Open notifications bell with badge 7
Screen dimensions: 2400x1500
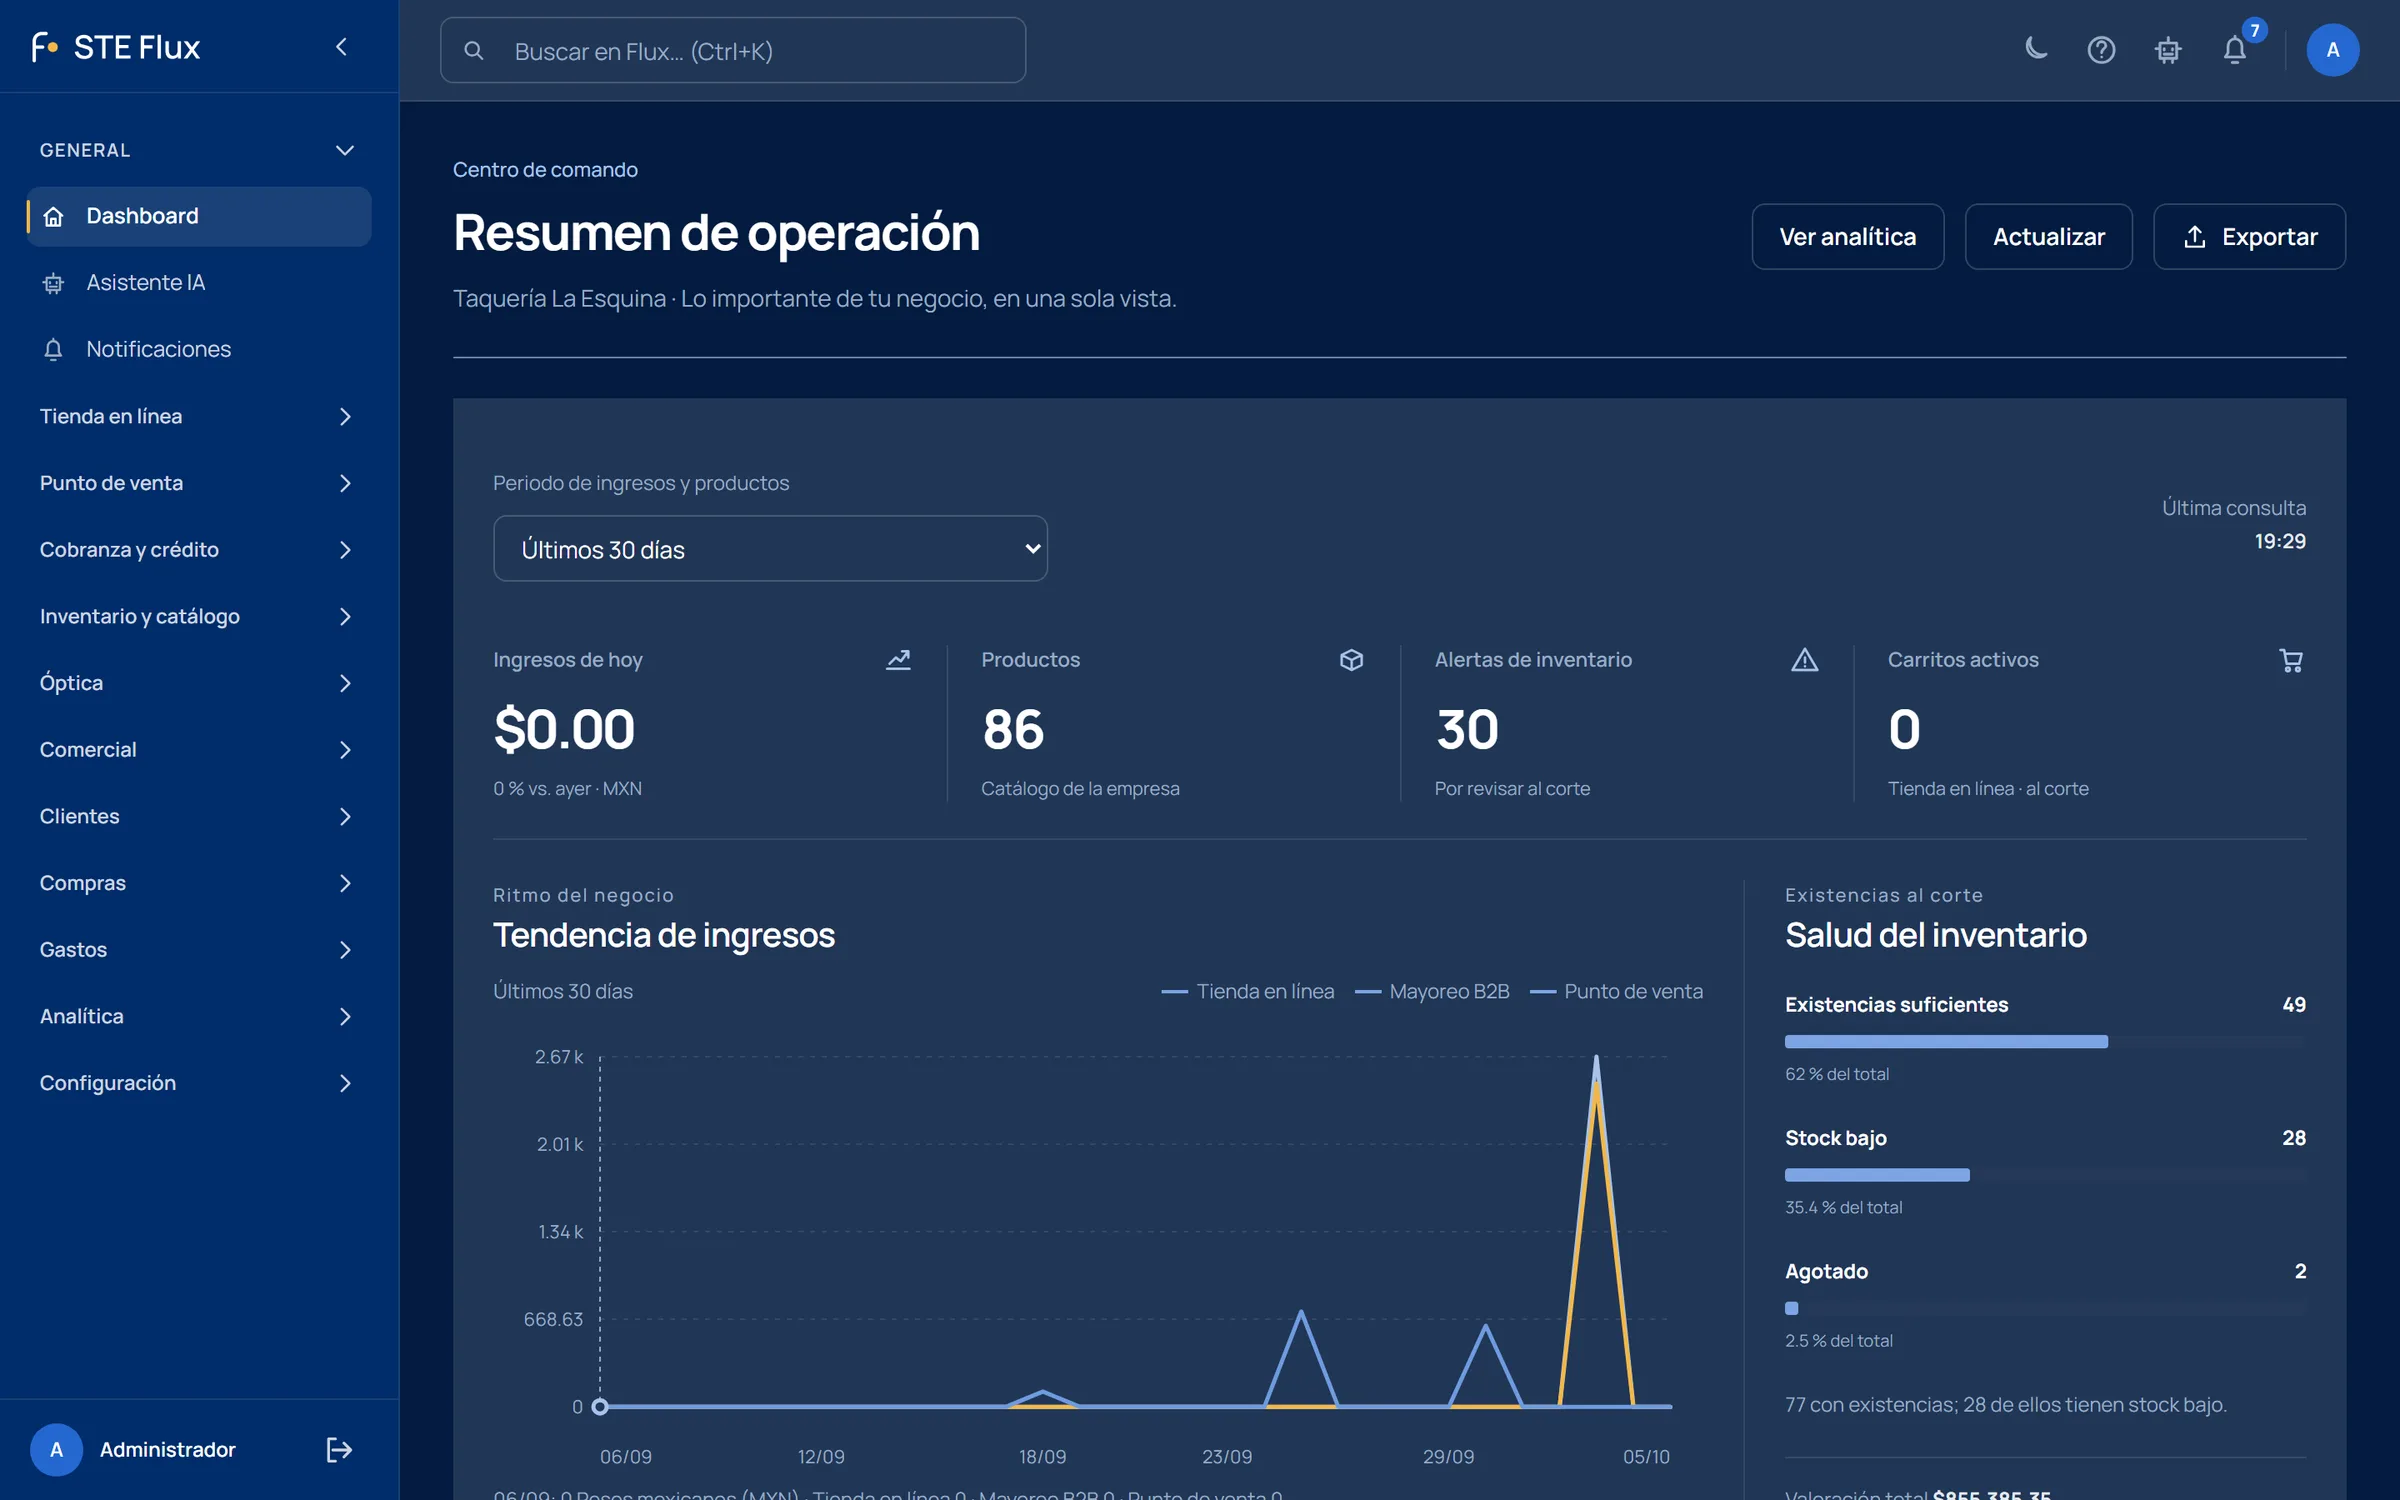point(2235,49)
